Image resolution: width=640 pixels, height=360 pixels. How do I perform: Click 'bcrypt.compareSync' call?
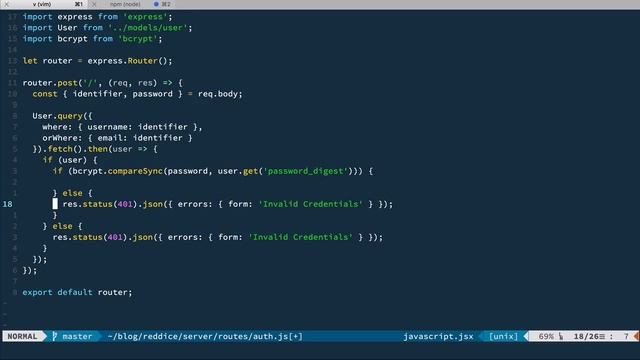[118, 171]
